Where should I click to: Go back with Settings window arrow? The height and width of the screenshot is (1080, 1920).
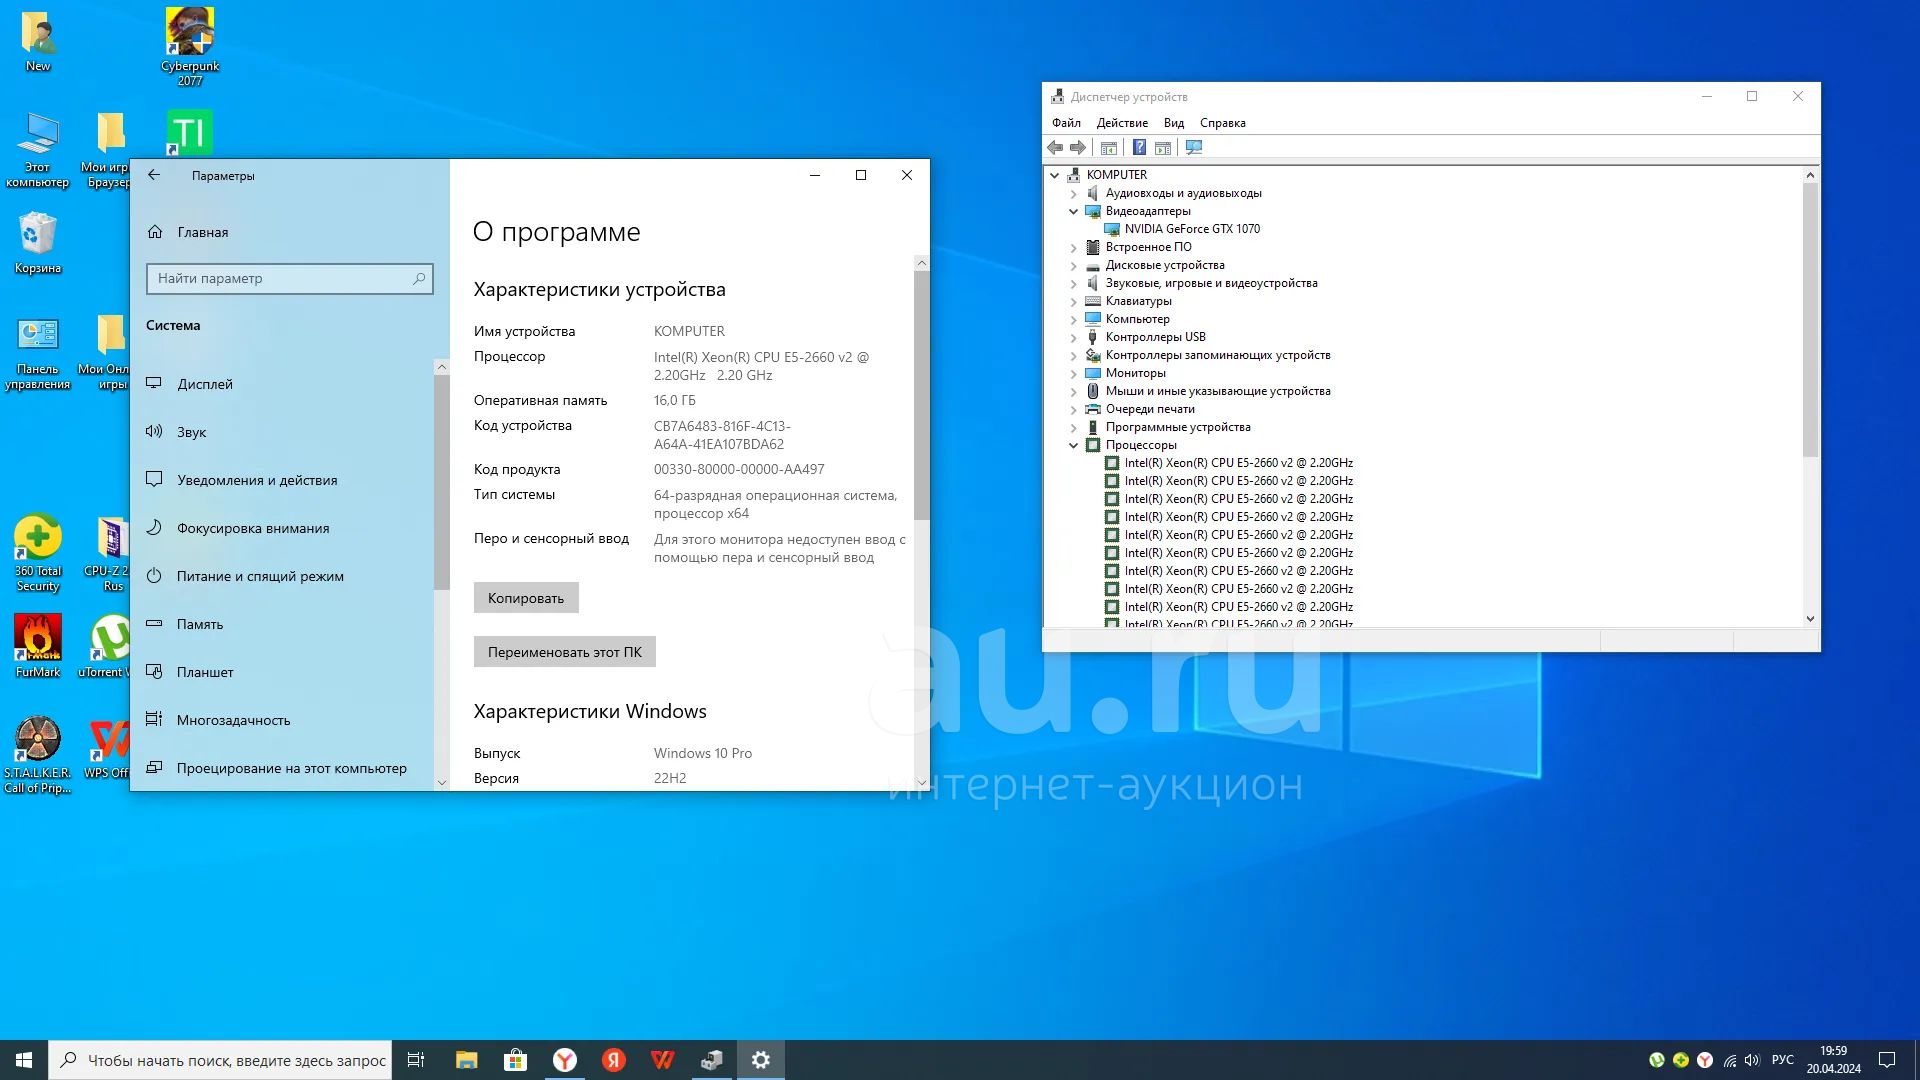coord(154,175)
